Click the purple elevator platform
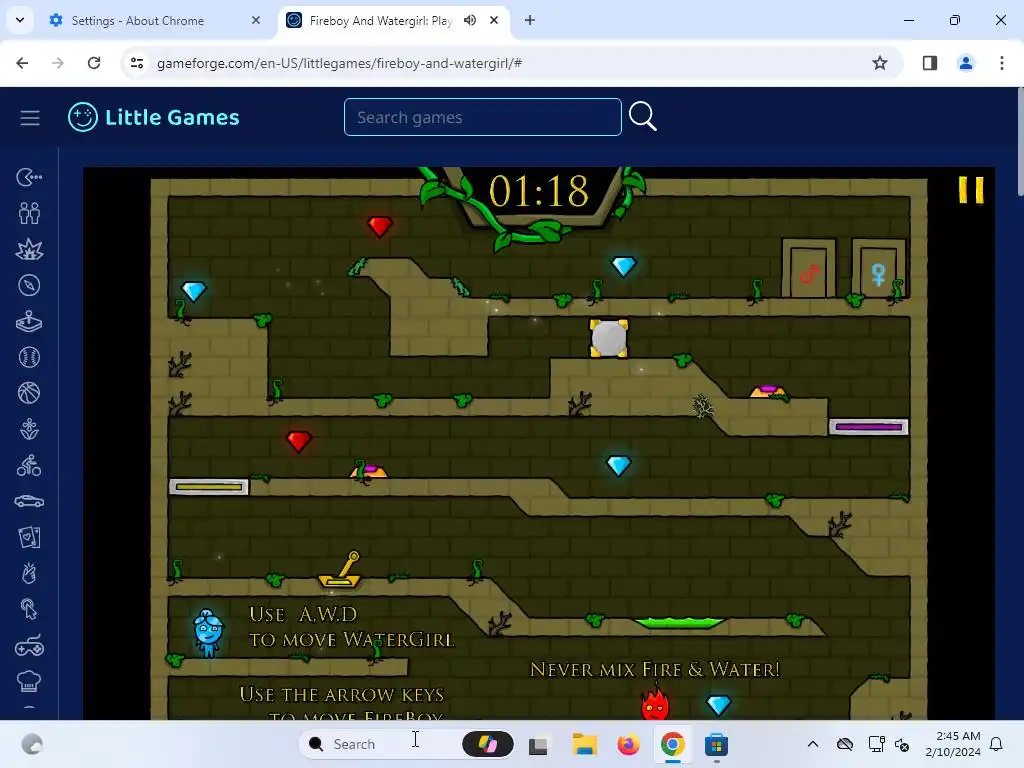The width and height of the screenshot is (1024, 768). point(869,427)
